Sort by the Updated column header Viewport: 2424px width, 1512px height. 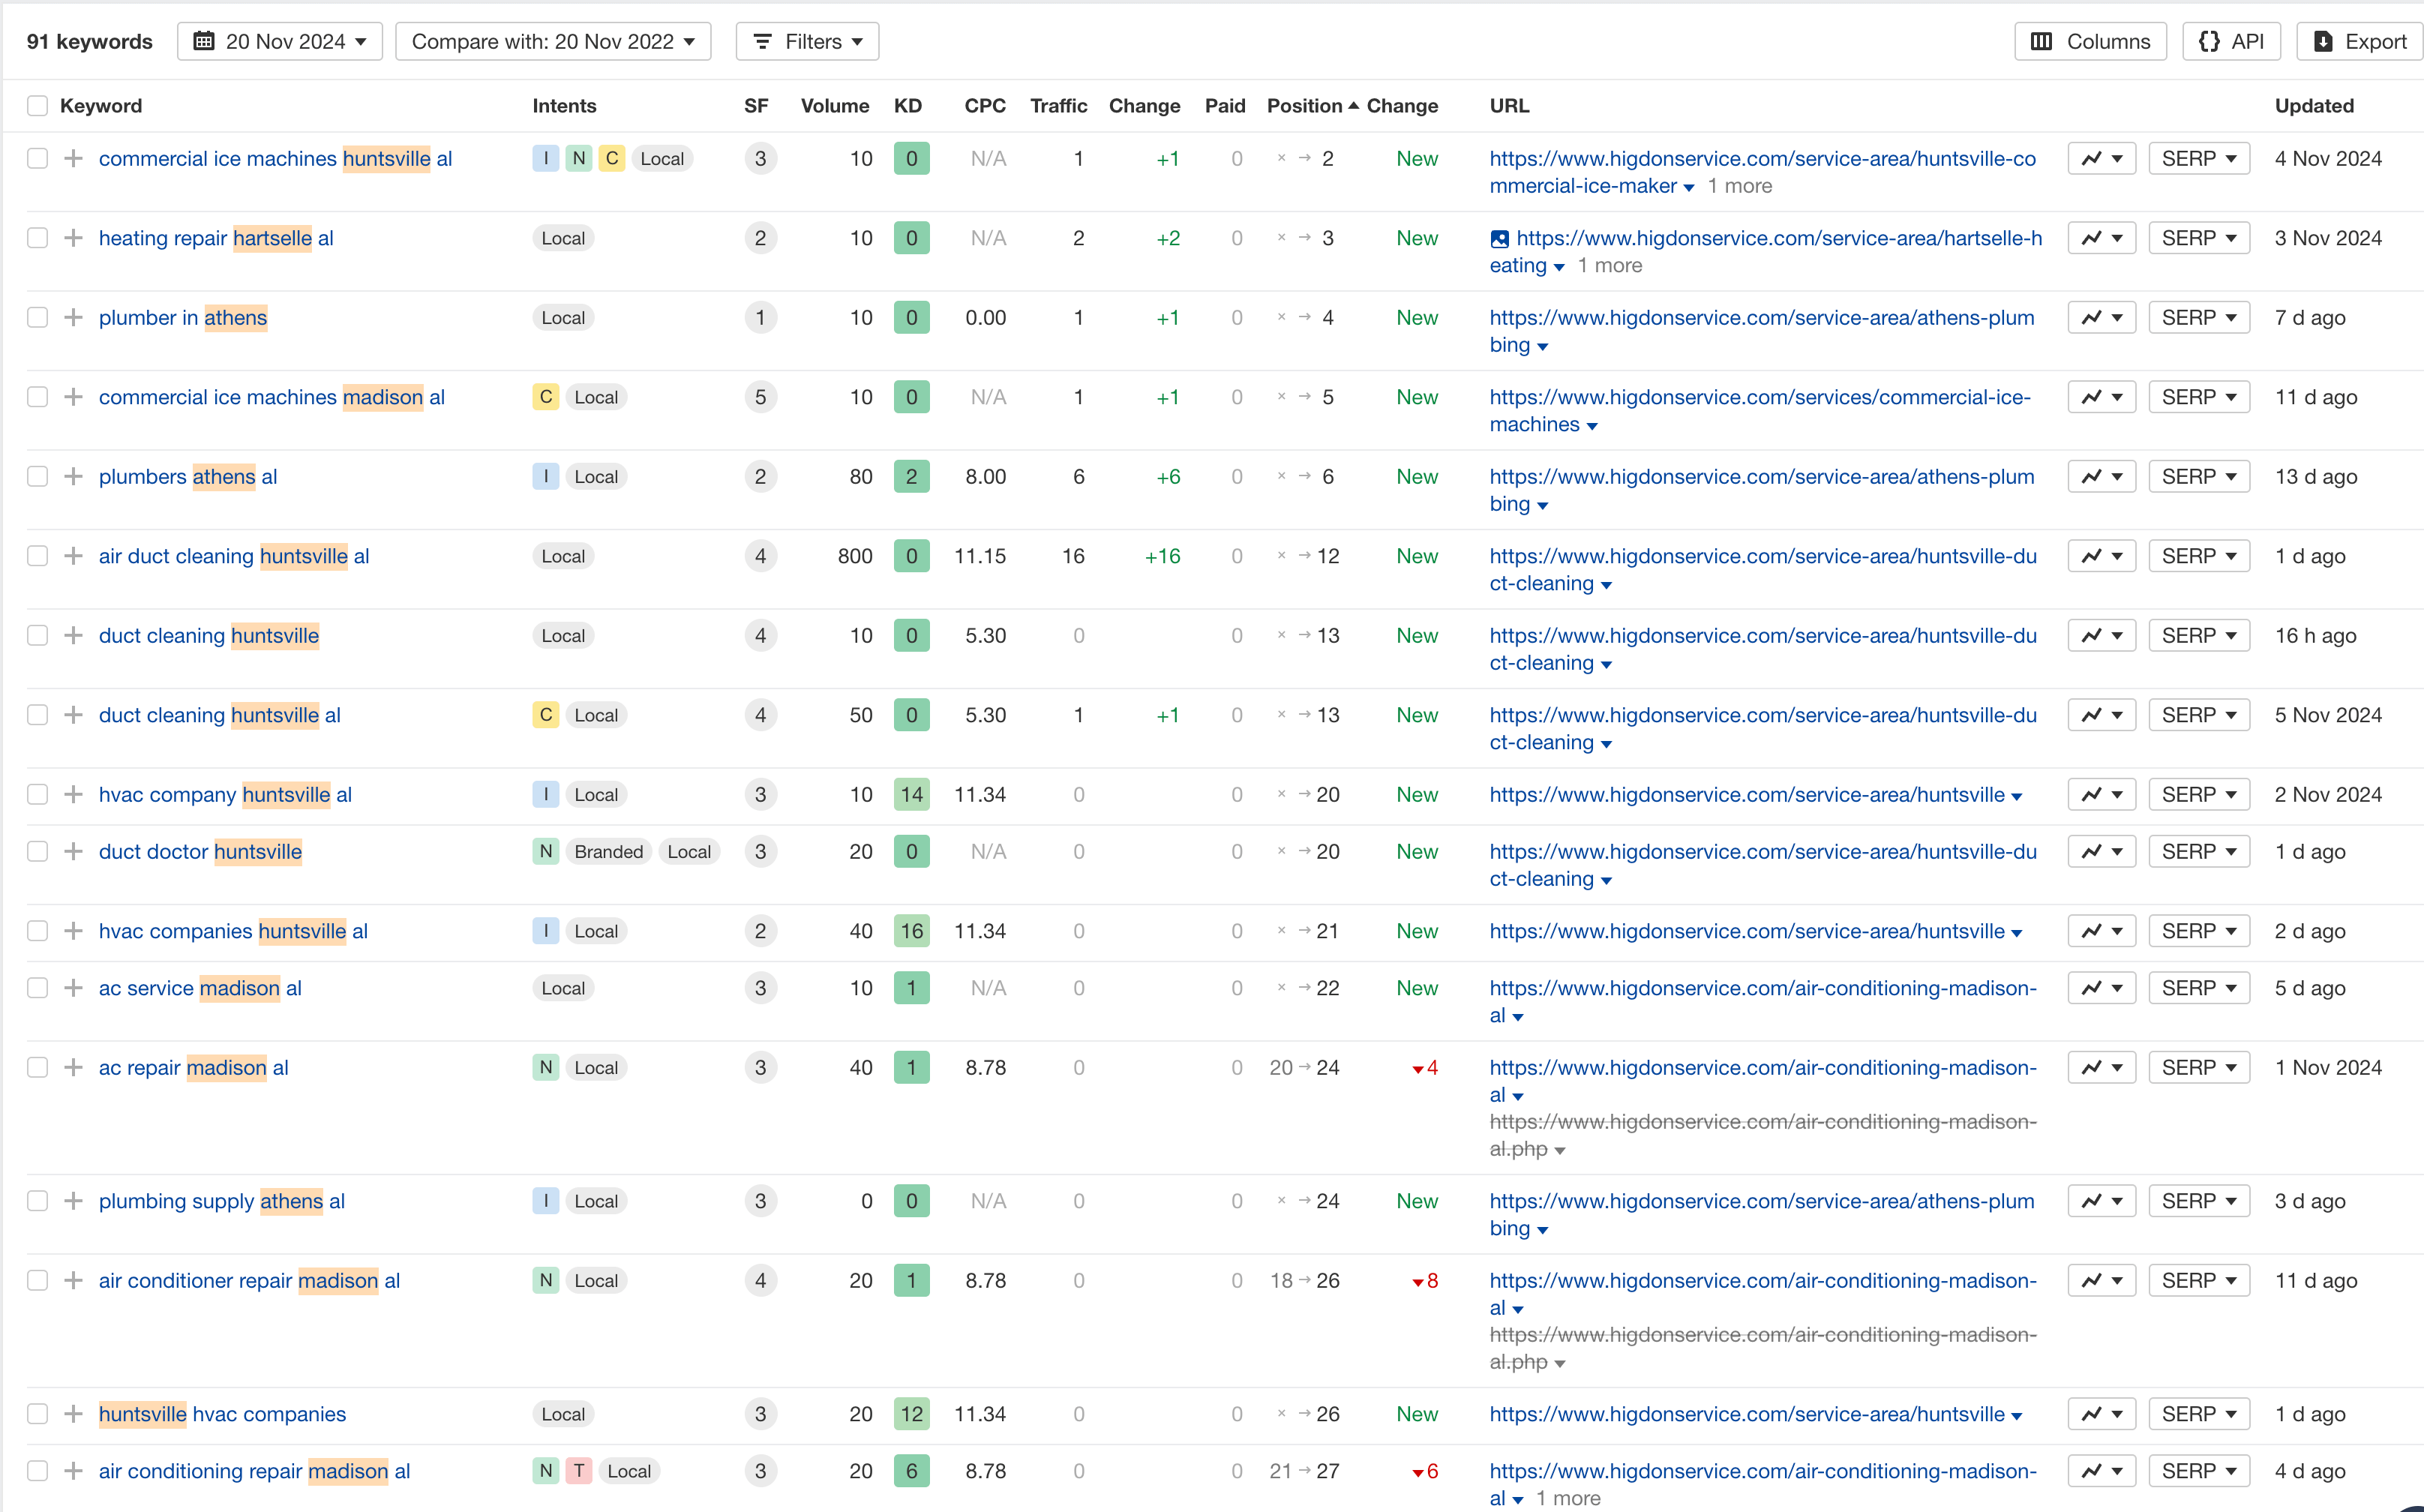2314,106
